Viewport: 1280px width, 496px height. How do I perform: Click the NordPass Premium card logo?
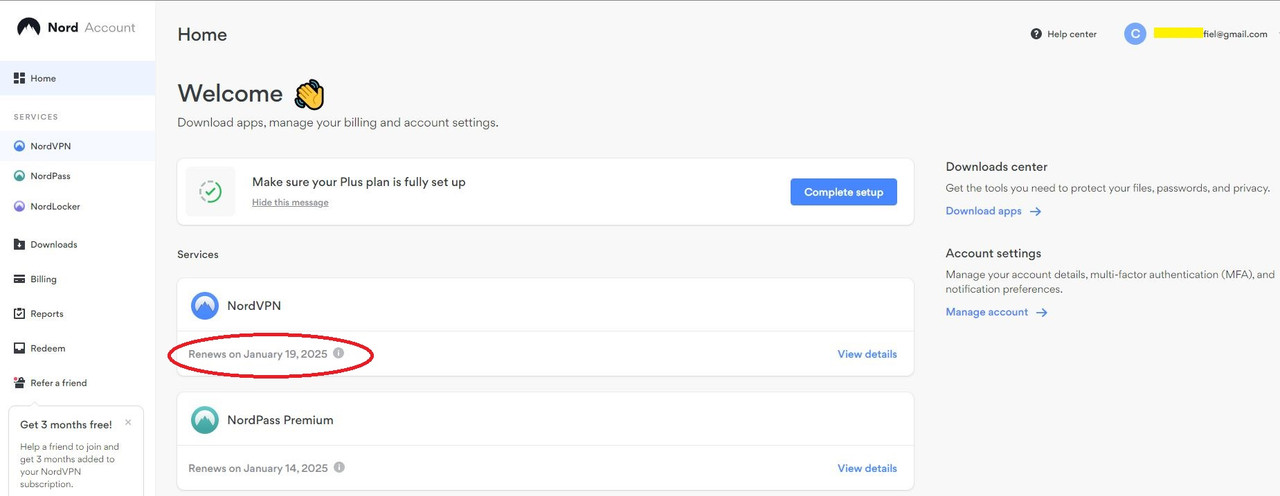pyautogui.click(x=205, y=420)
